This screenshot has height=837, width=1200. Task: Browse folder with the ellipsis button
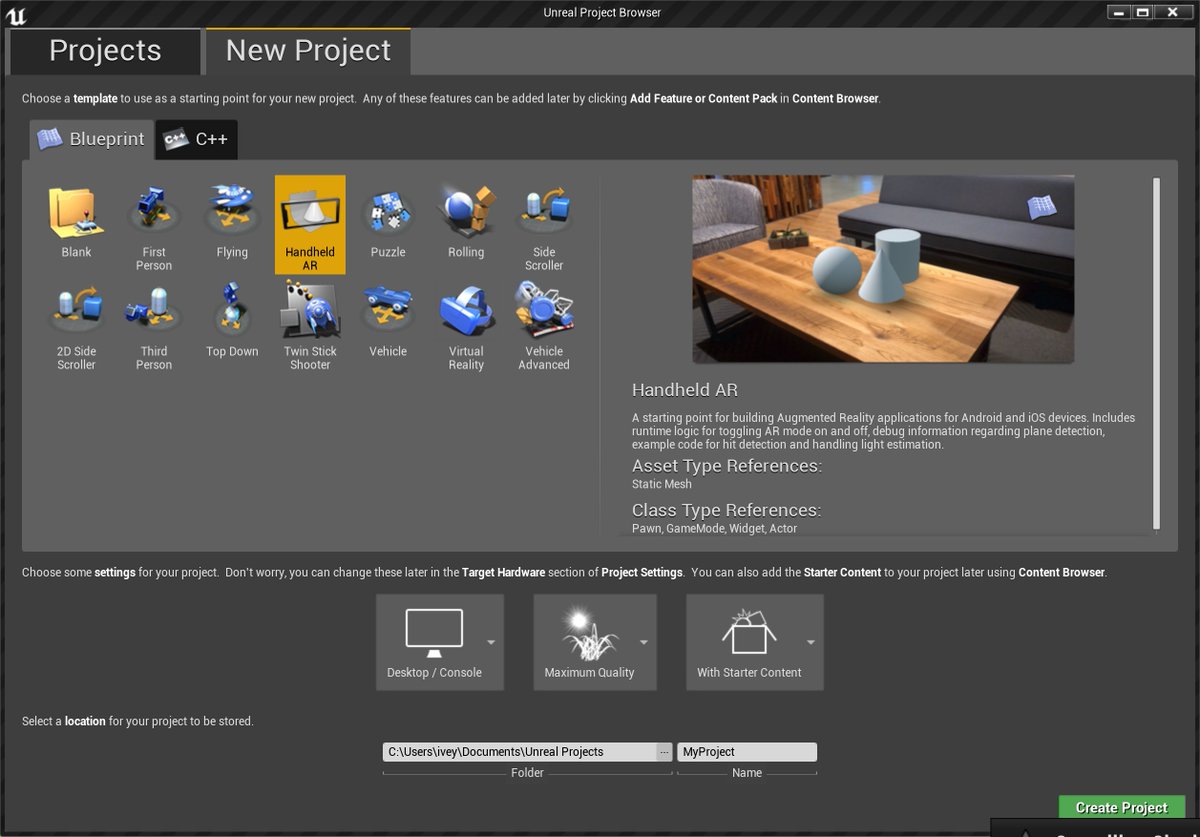tap(664, 752)
